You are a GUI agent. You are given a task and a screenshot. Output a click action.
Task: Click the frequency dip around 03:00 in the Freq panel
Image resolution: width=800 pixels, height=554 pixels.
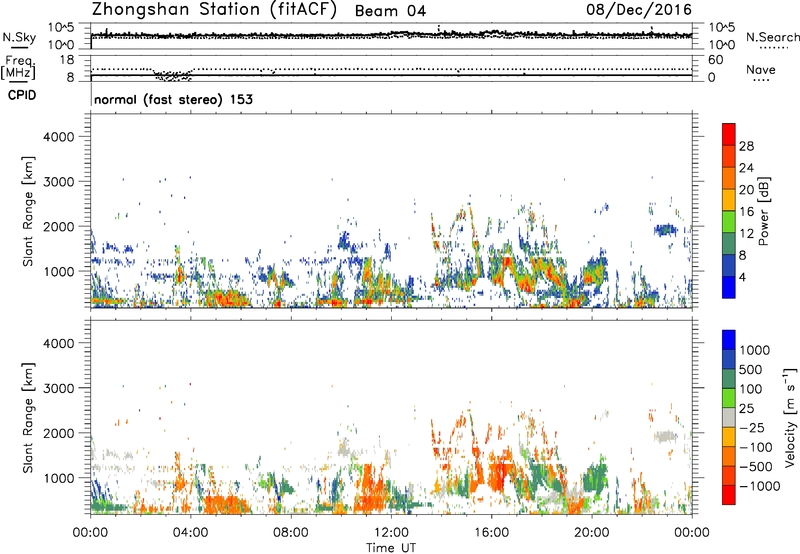point(173,76)
